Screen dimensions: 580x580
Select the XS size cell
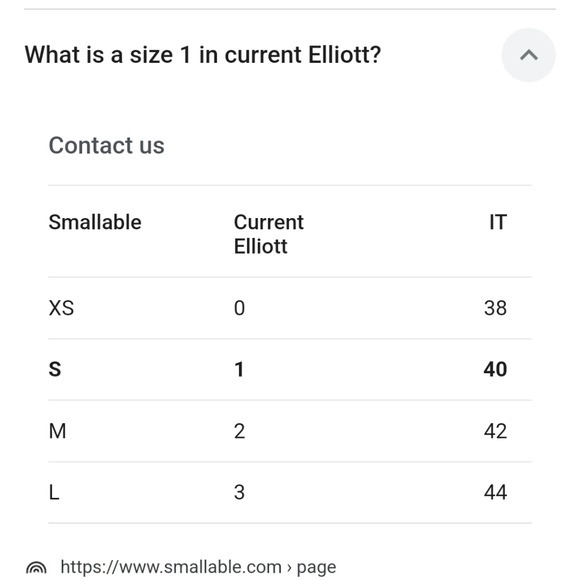pos(61,308)
